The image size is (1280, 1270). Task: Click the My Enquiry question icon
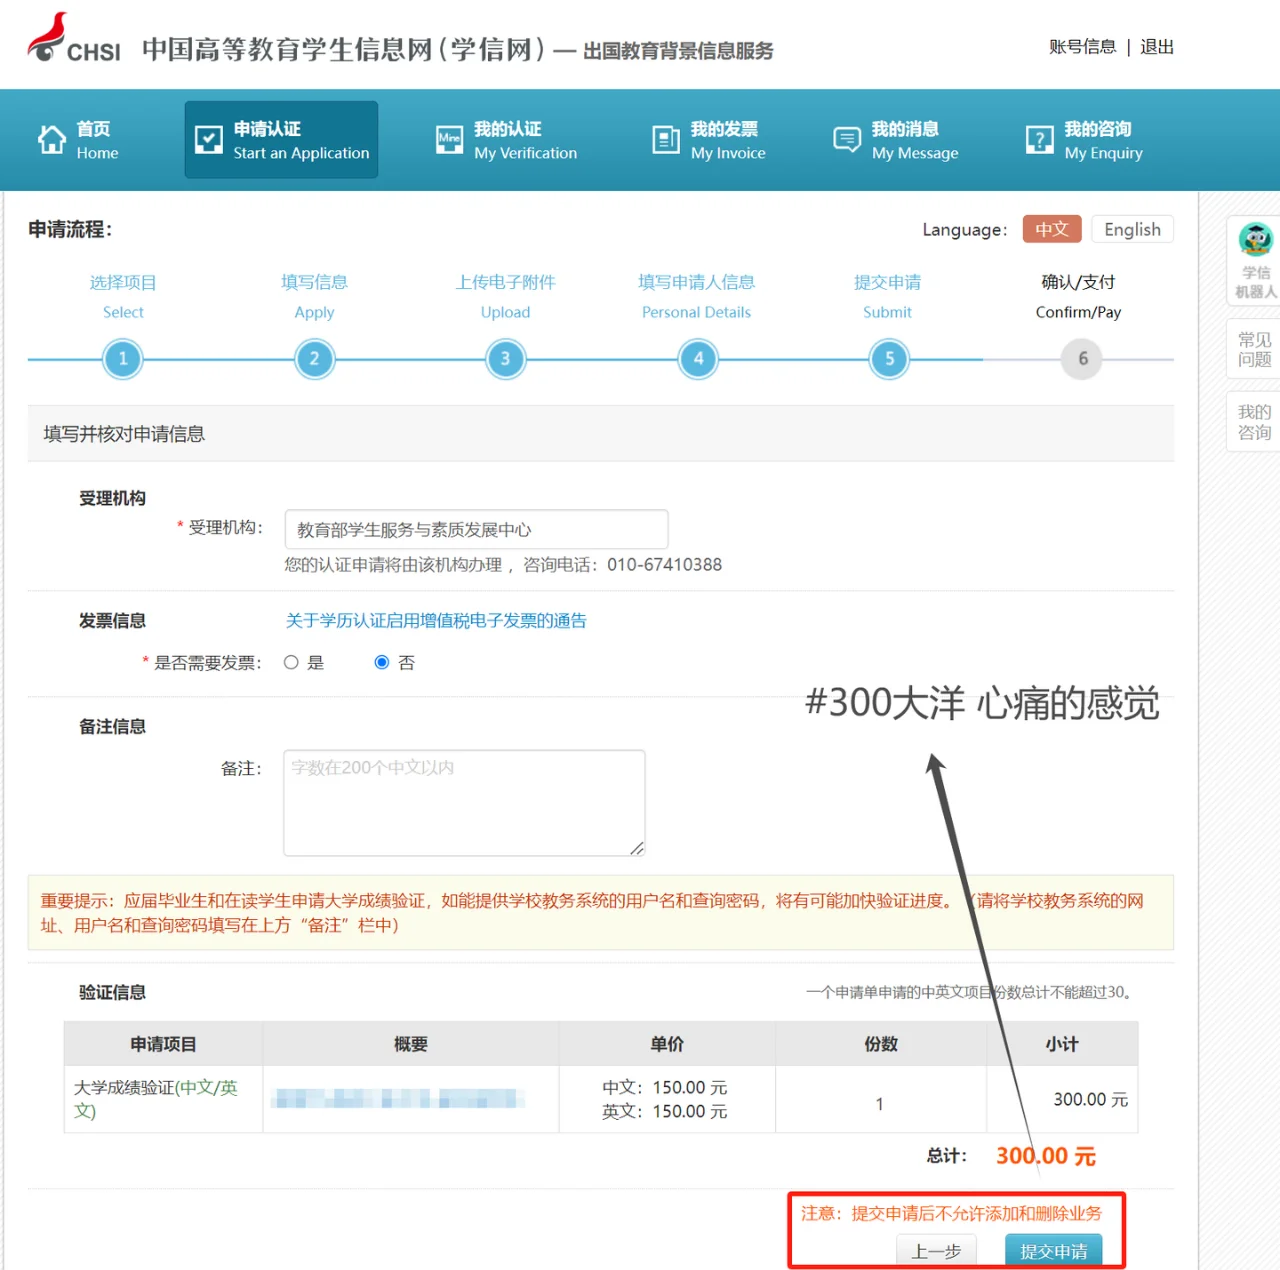tap(1040, 140)
